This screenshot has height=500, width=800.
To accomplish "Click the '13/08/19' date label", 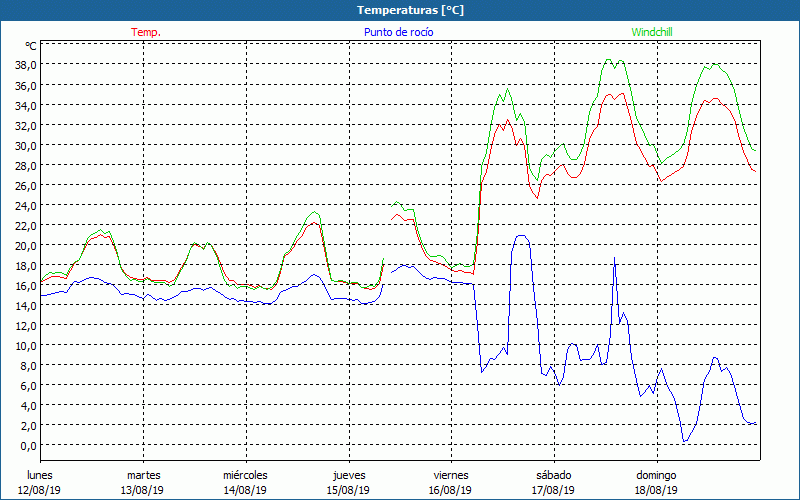I will point(142,490).
